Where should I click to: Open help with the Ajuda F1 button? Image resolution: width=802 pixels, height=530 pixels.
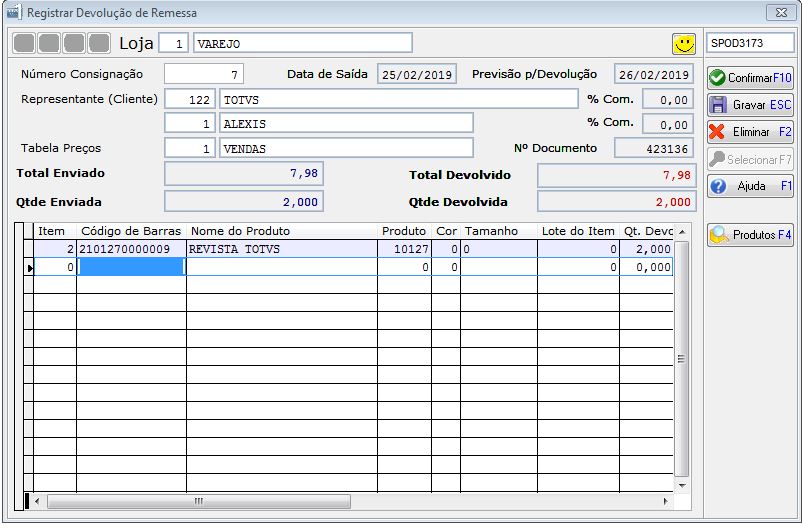750,186
